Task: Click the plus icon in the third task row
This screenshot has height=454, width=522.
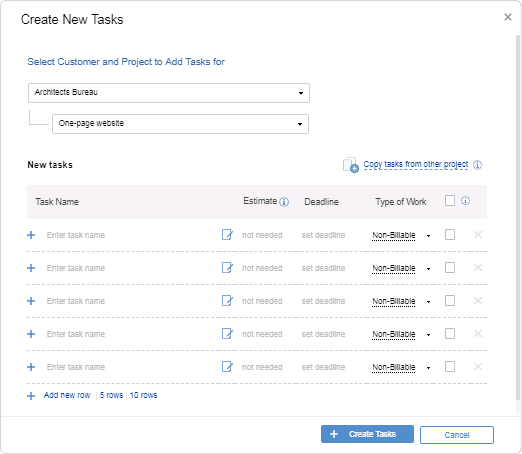Action: (x=31, y=301)
